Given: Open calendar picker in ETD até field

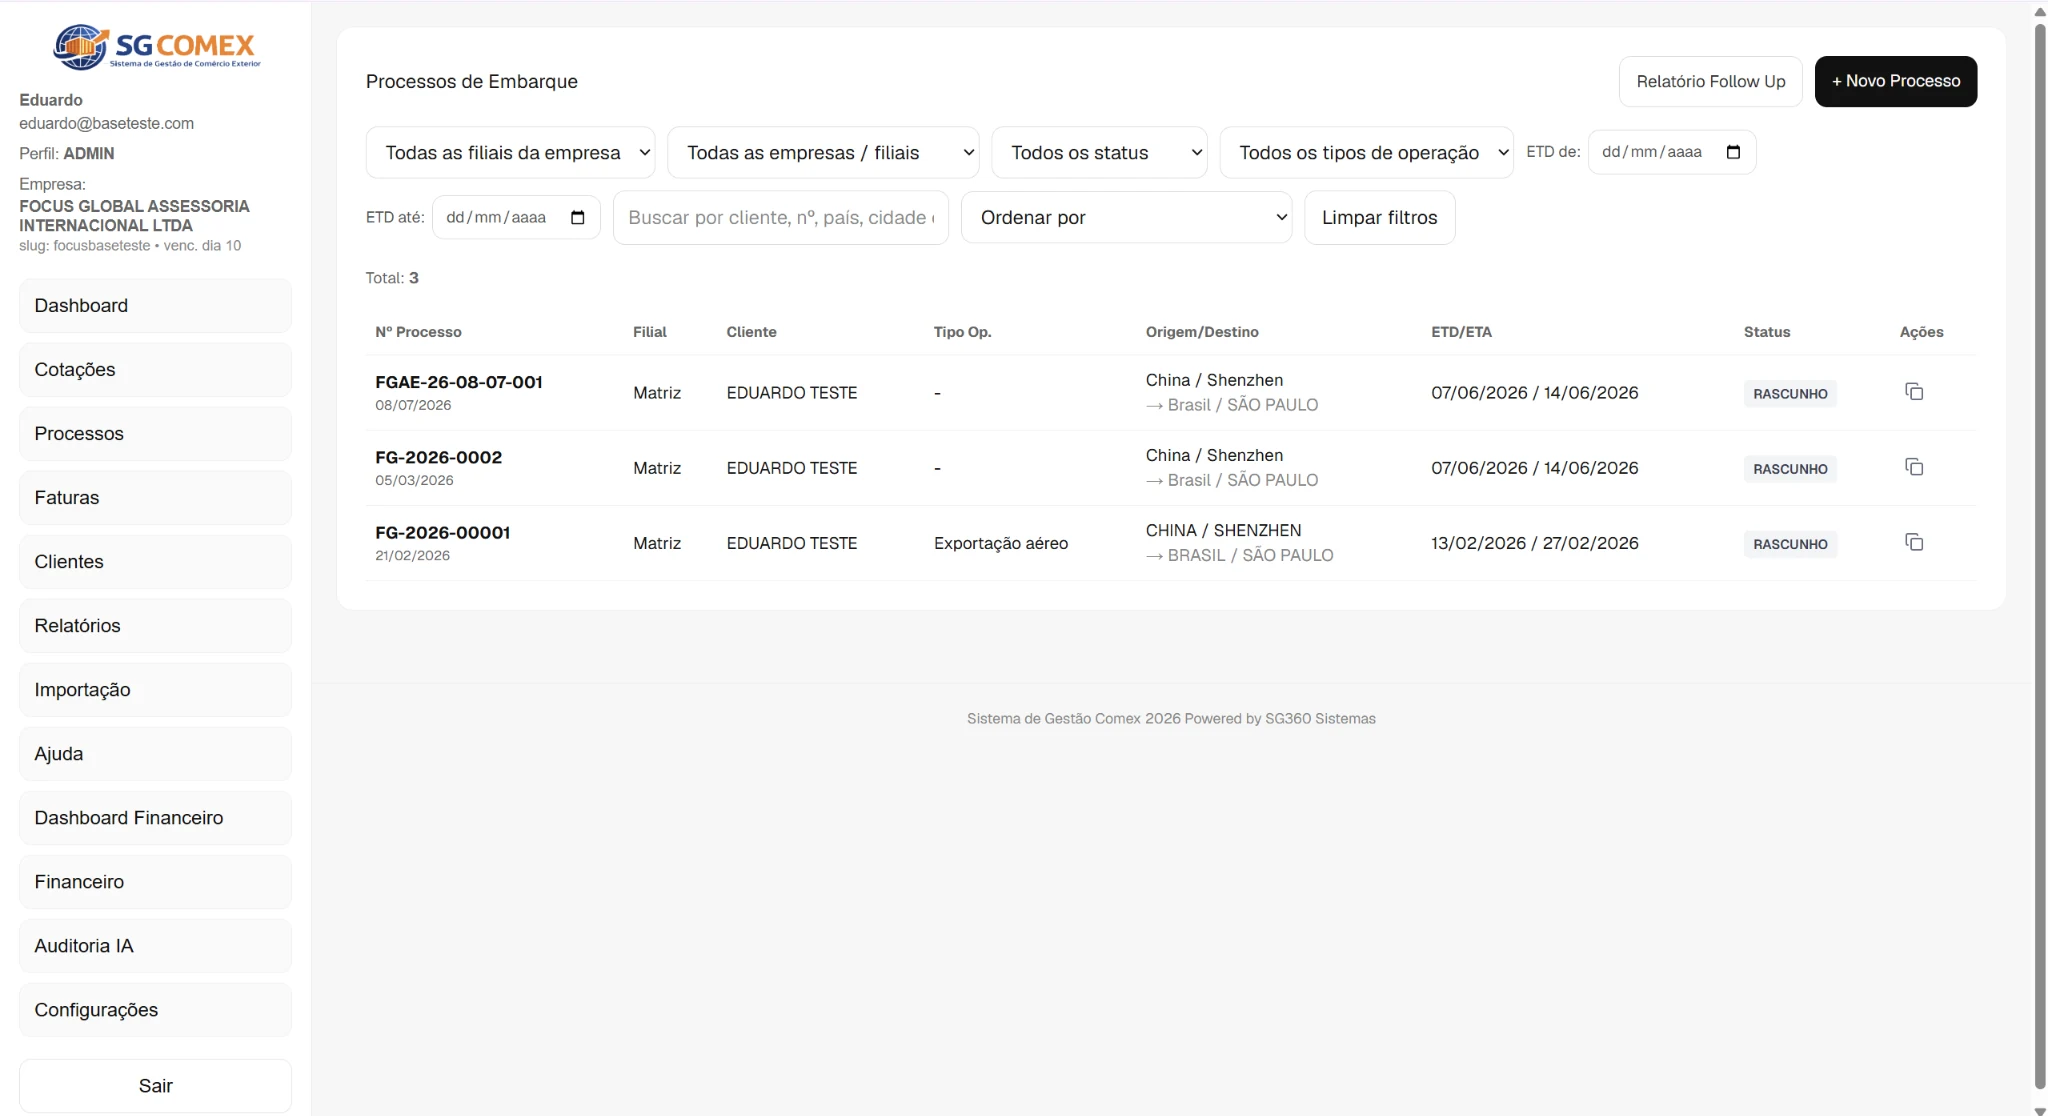Looking at the screenshot, I should coord(577,217).
